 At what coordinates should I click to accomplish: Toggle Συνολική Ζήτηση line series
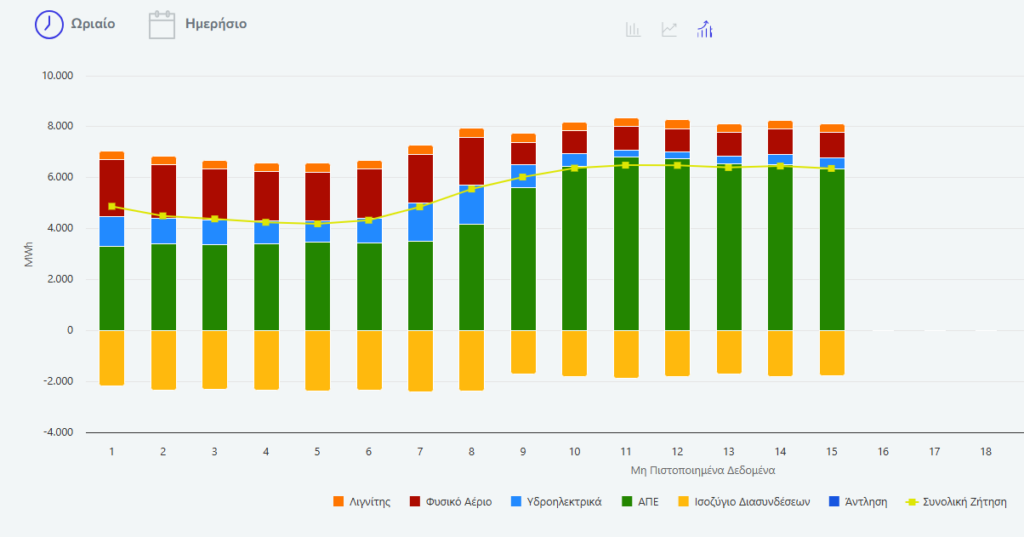965,502
